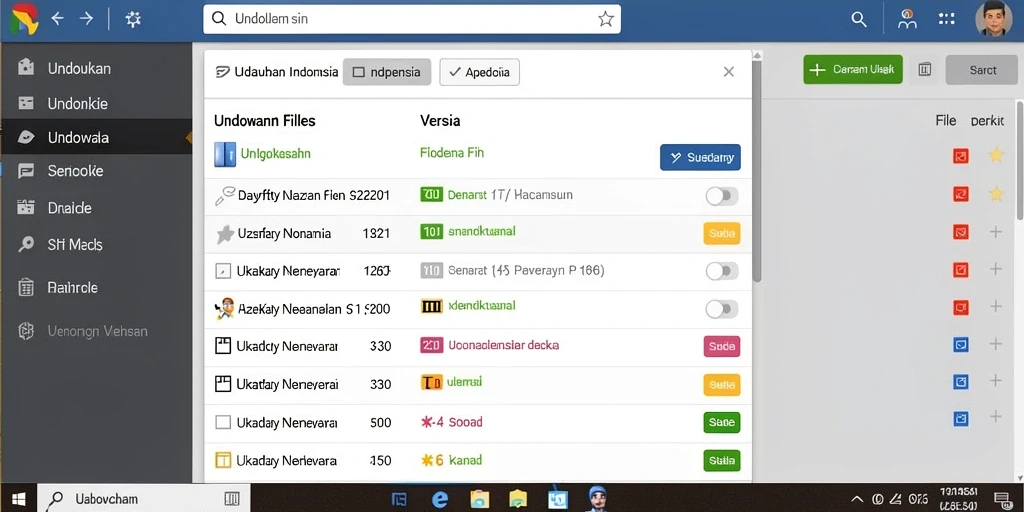
Task: Click the trash icon beside the green button
Action: 924,69
